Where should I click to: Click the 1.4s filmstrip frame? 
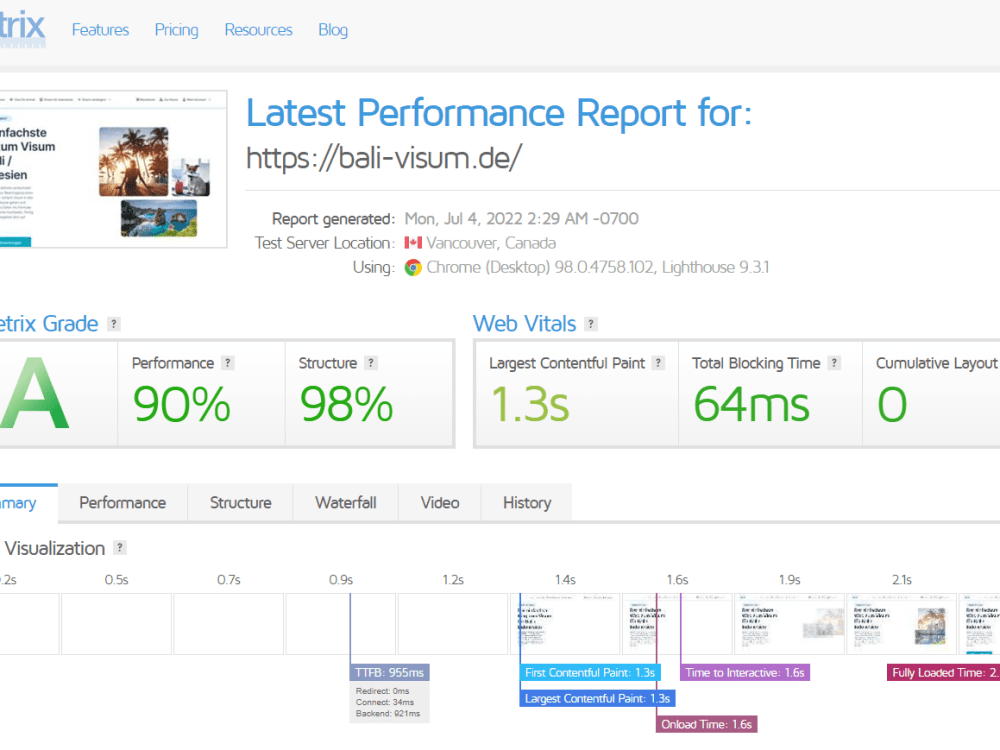565,624
